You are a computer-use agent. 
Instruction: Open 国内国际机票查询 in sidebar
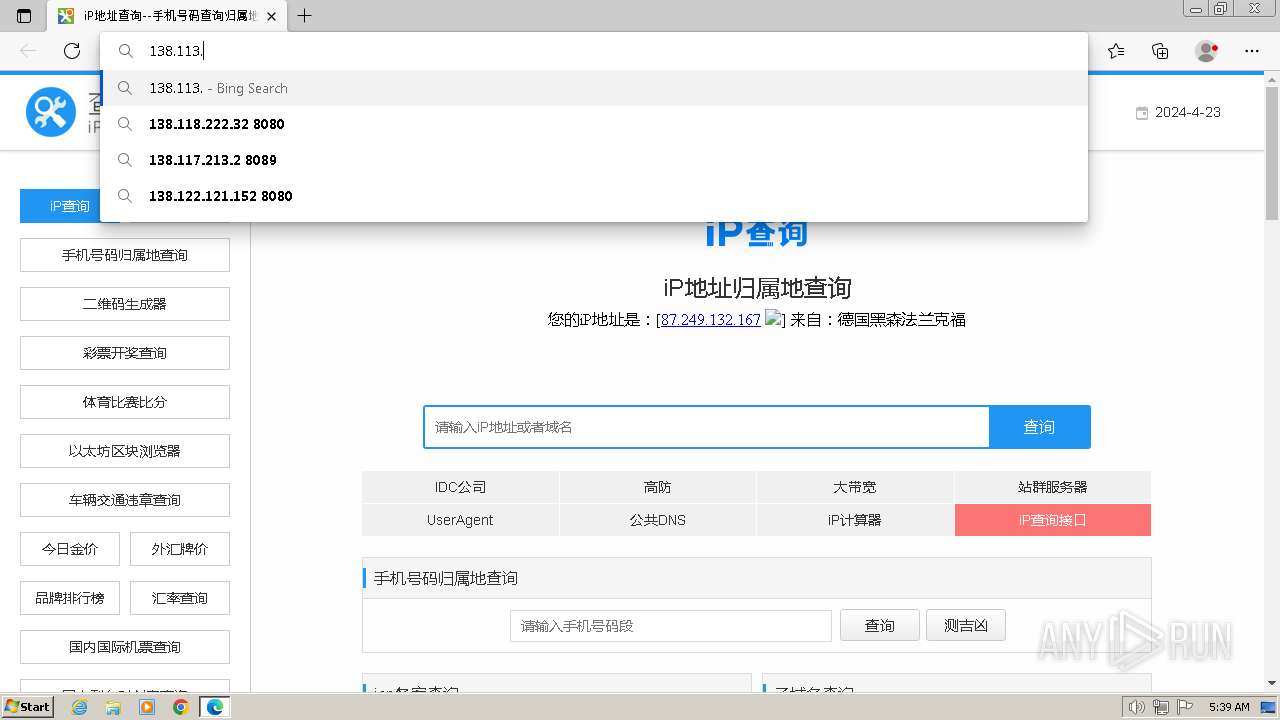(125, 647)
